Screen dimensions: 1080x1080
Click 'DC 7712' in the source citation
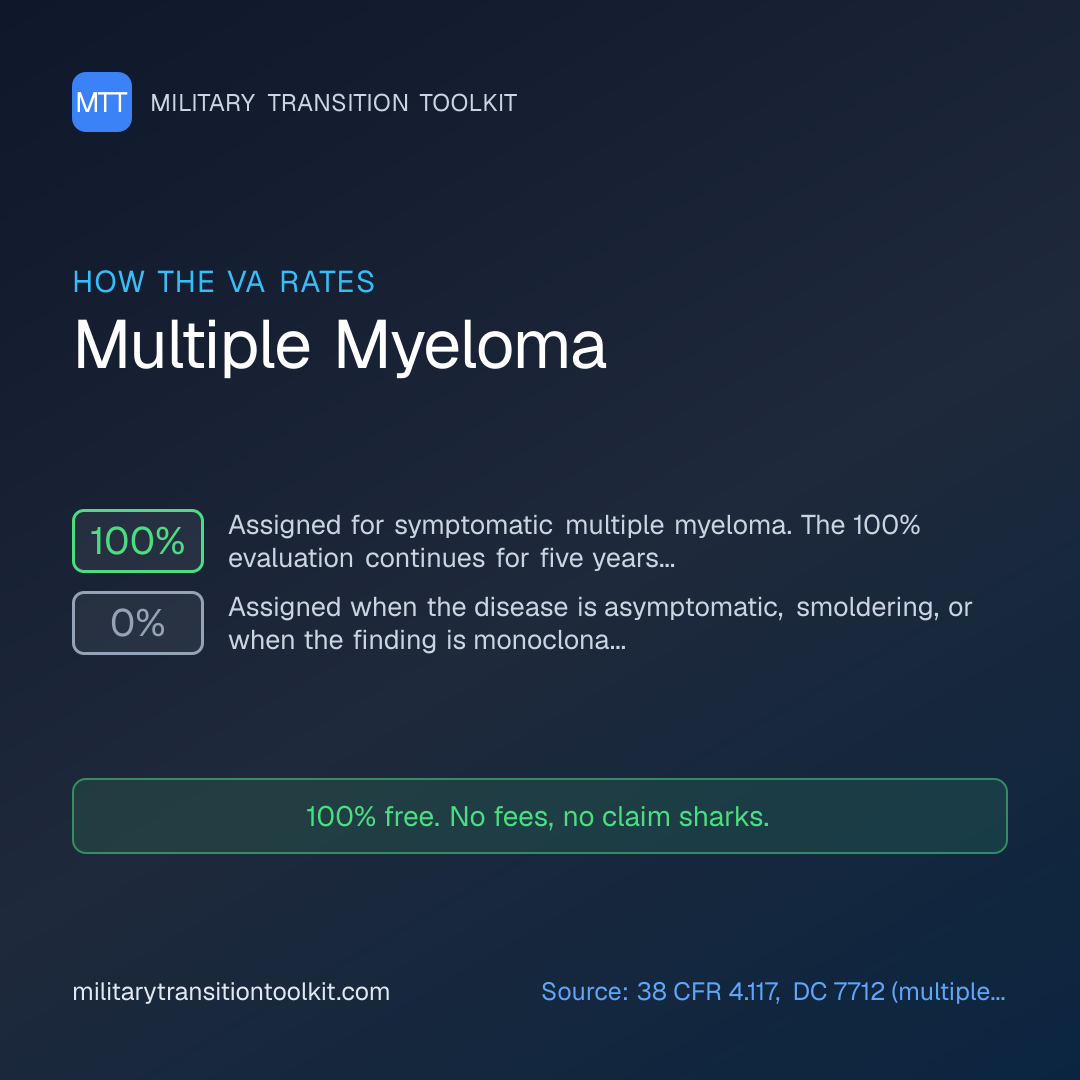click(838, 992)
